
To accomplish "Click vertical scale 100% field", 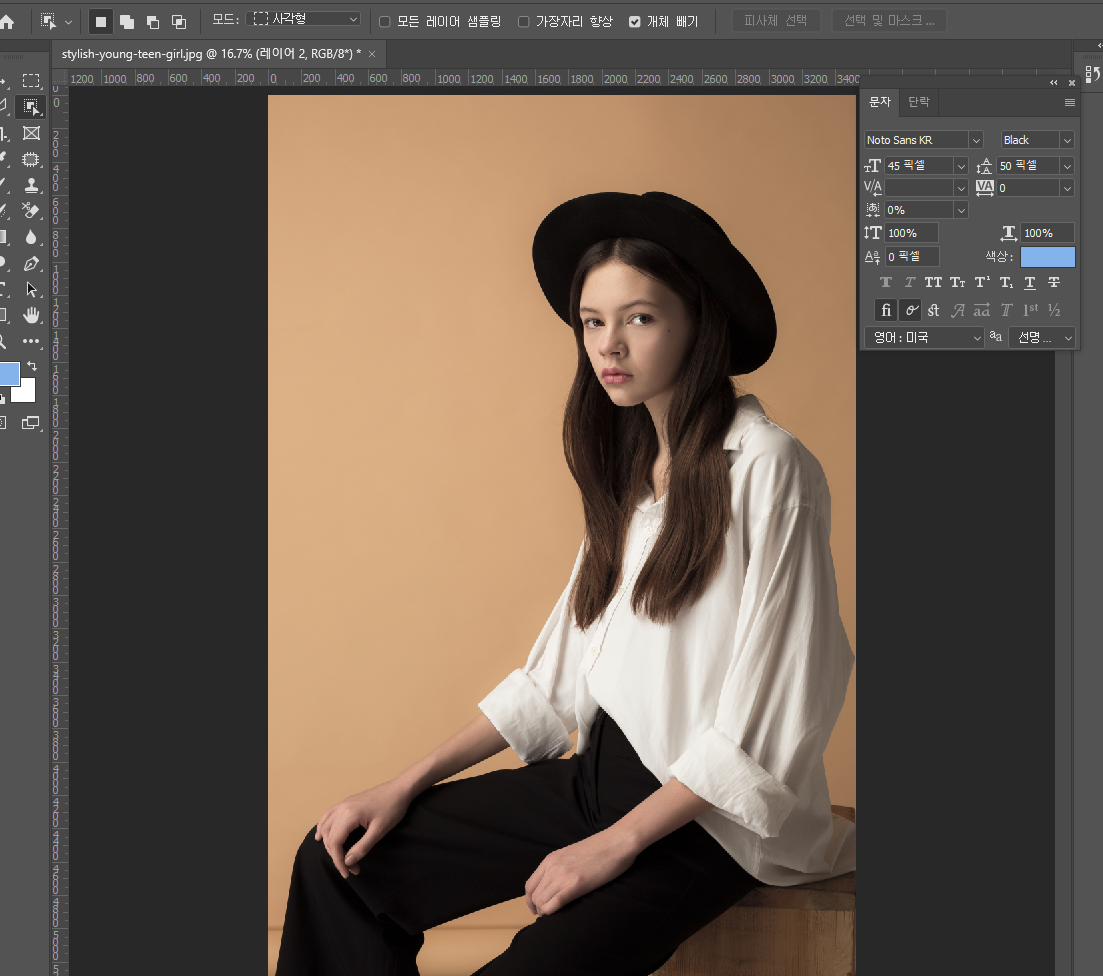I will pos(912,233).
